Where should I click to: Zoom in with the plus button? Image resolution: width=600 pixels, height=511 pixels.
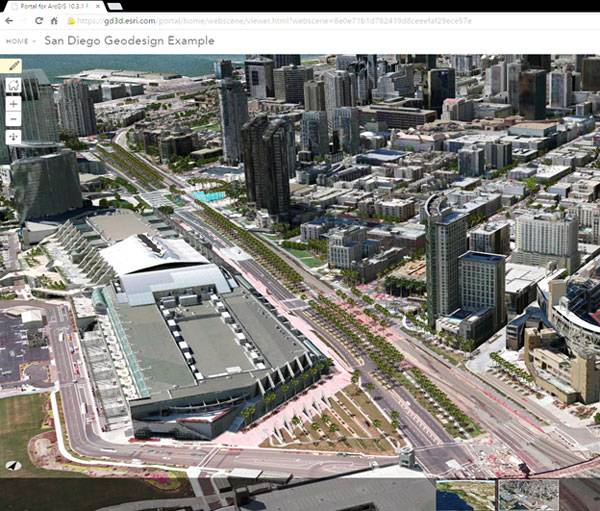coord(13,103)
